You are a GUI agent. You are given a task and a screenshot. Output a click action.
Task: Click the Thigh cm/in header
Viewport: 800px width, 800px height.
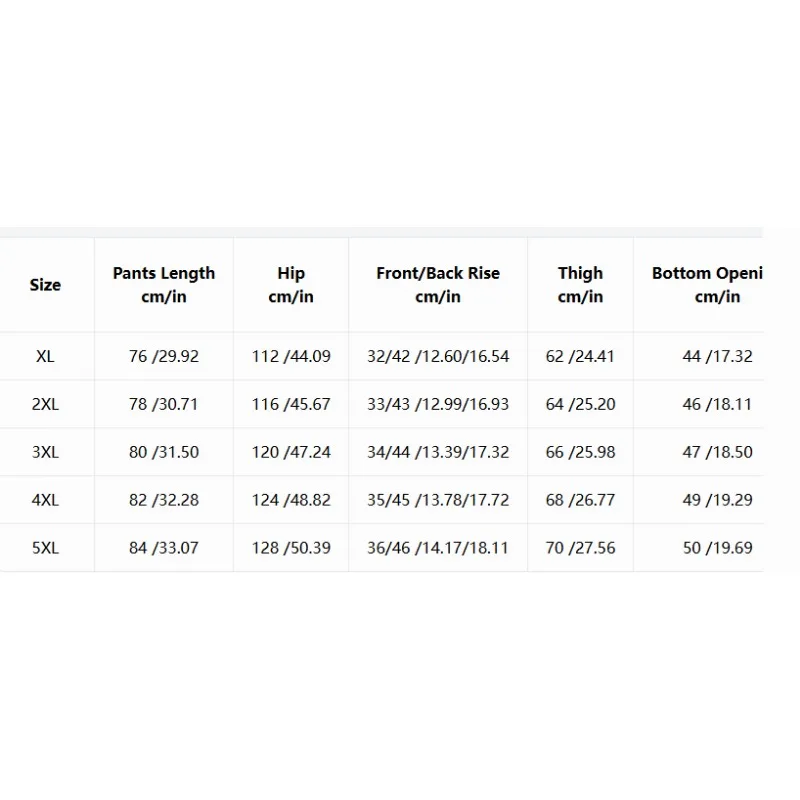point(581,285)
